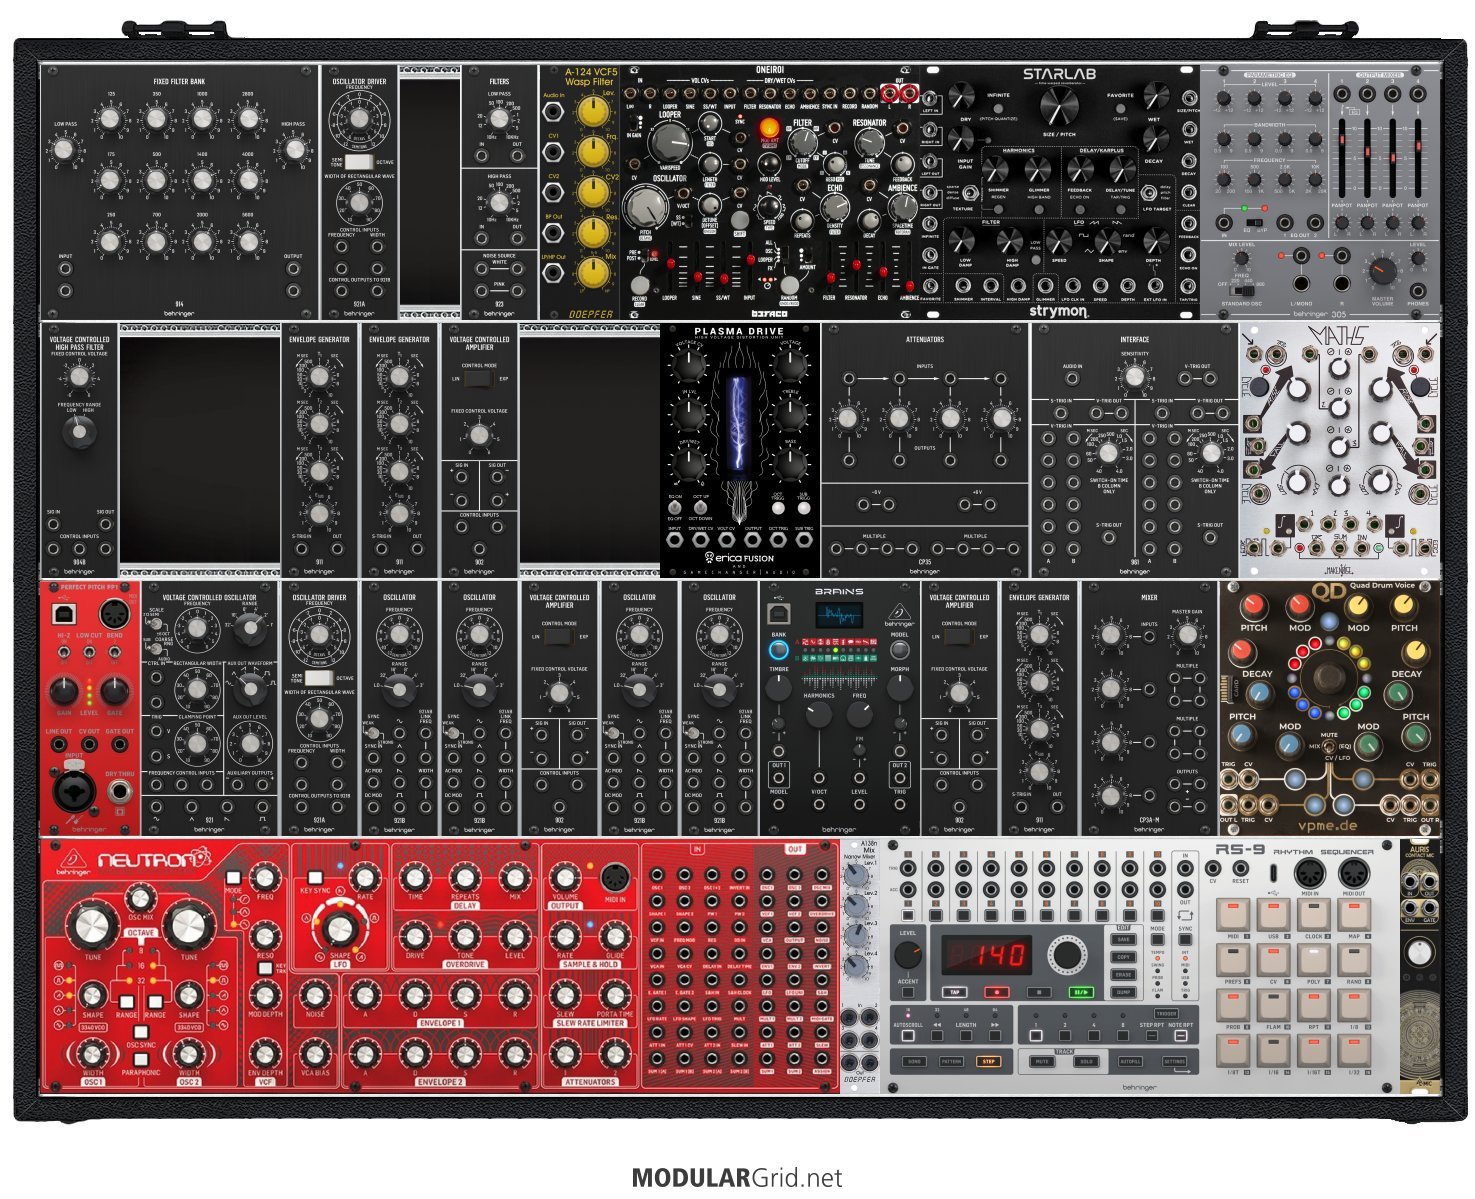Screen dimensions: 1475x1199
Task: Click the RANDOM button on Oneiroi
Action: [789, 284]
